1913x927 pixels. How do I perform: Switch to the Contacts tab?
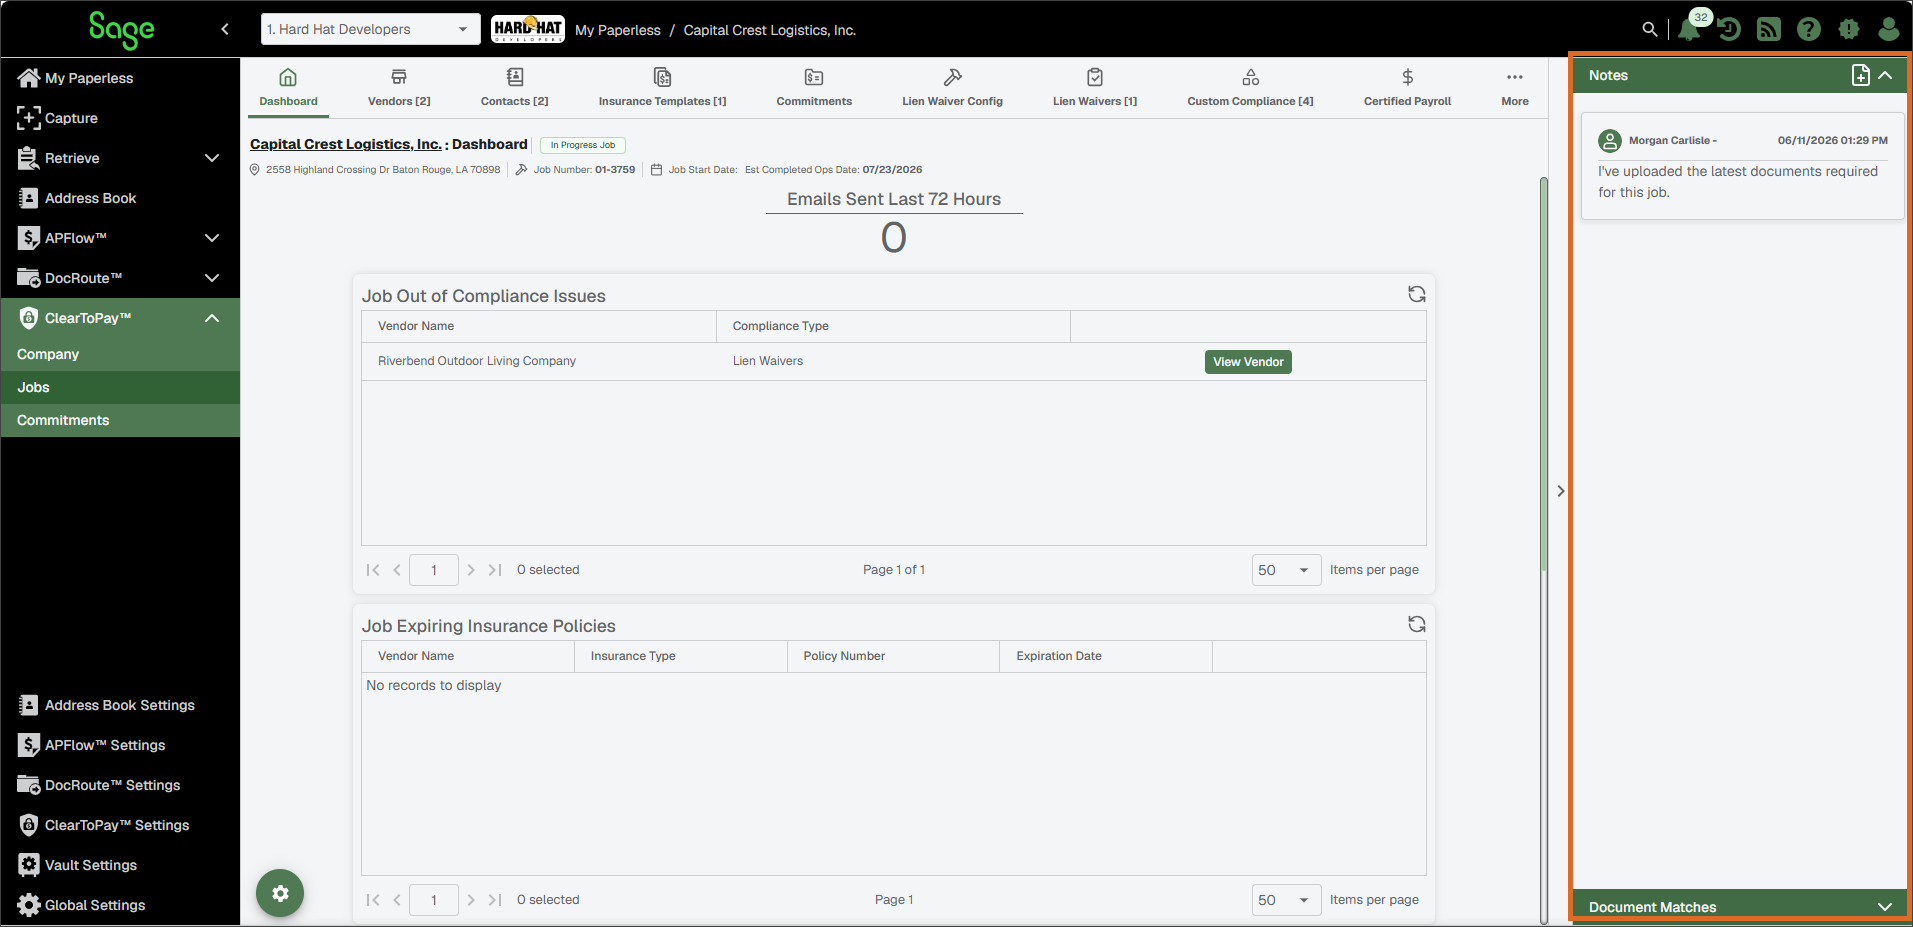pyautogui.click(x=514, y=88)
